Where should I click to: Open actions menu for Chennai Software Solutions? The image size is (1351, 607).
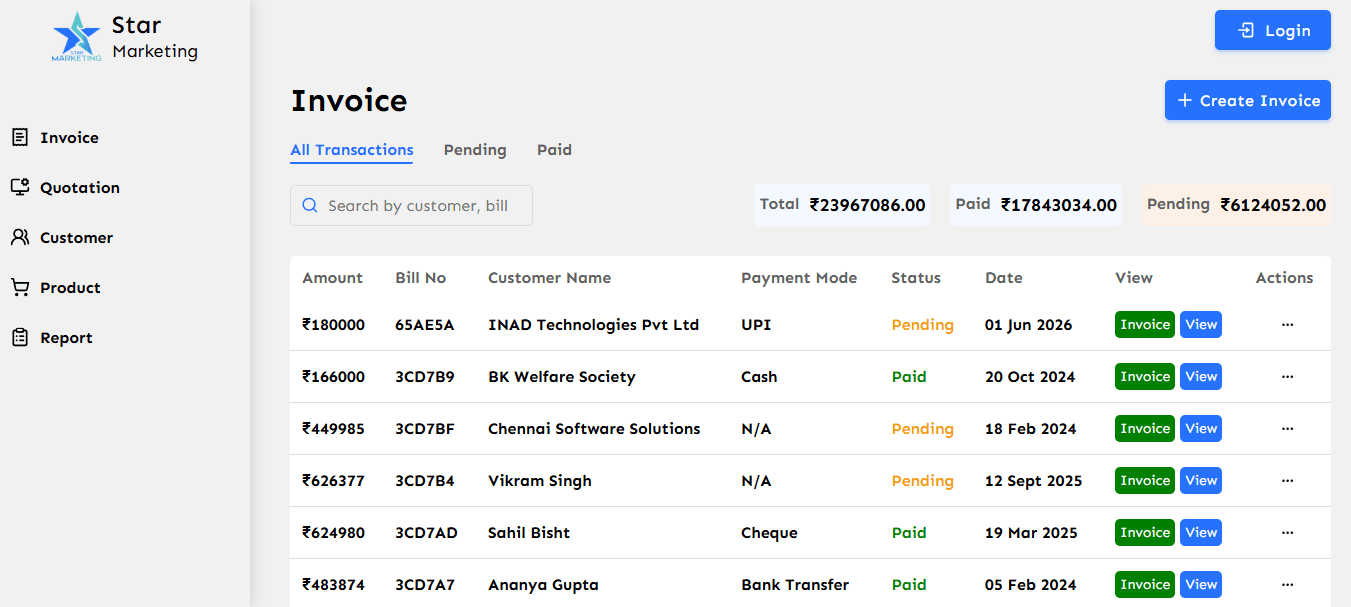[1287, 429]
